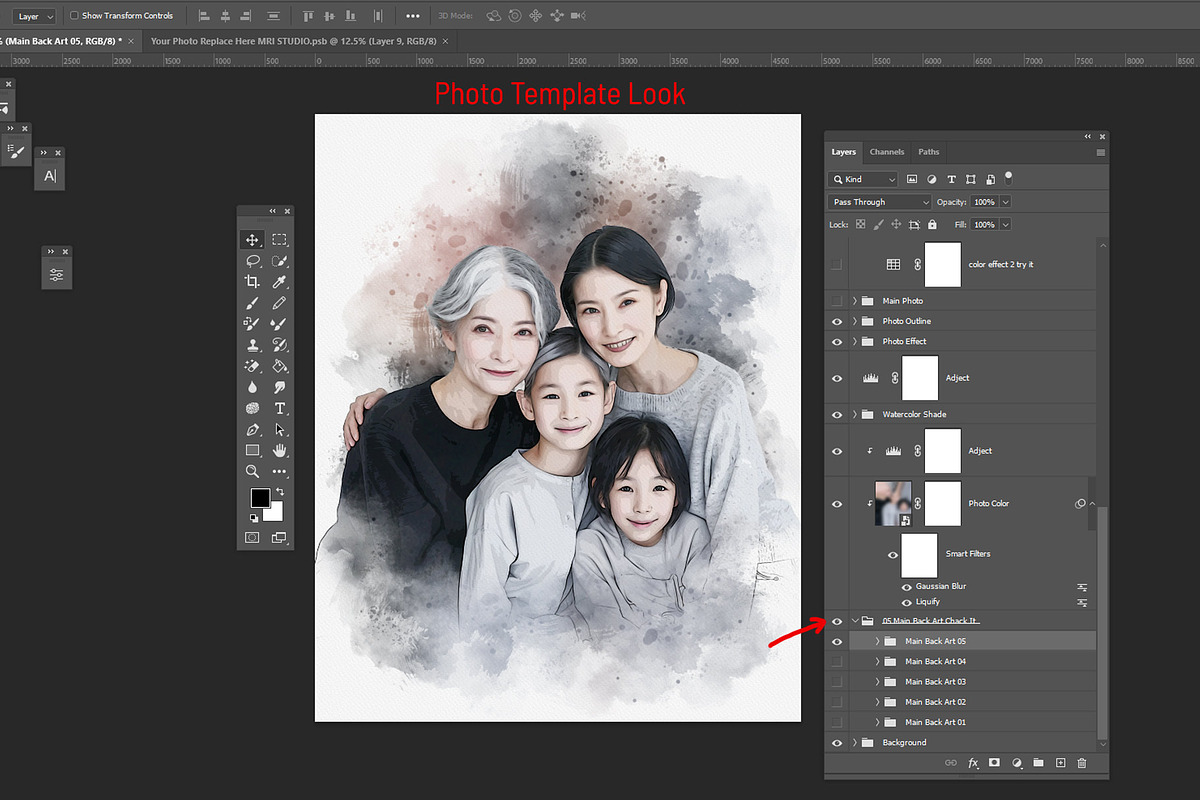This screenshot has height=800, width=1200.
Task: Select the Paint Bucket tool
Action: click(279, 366)
